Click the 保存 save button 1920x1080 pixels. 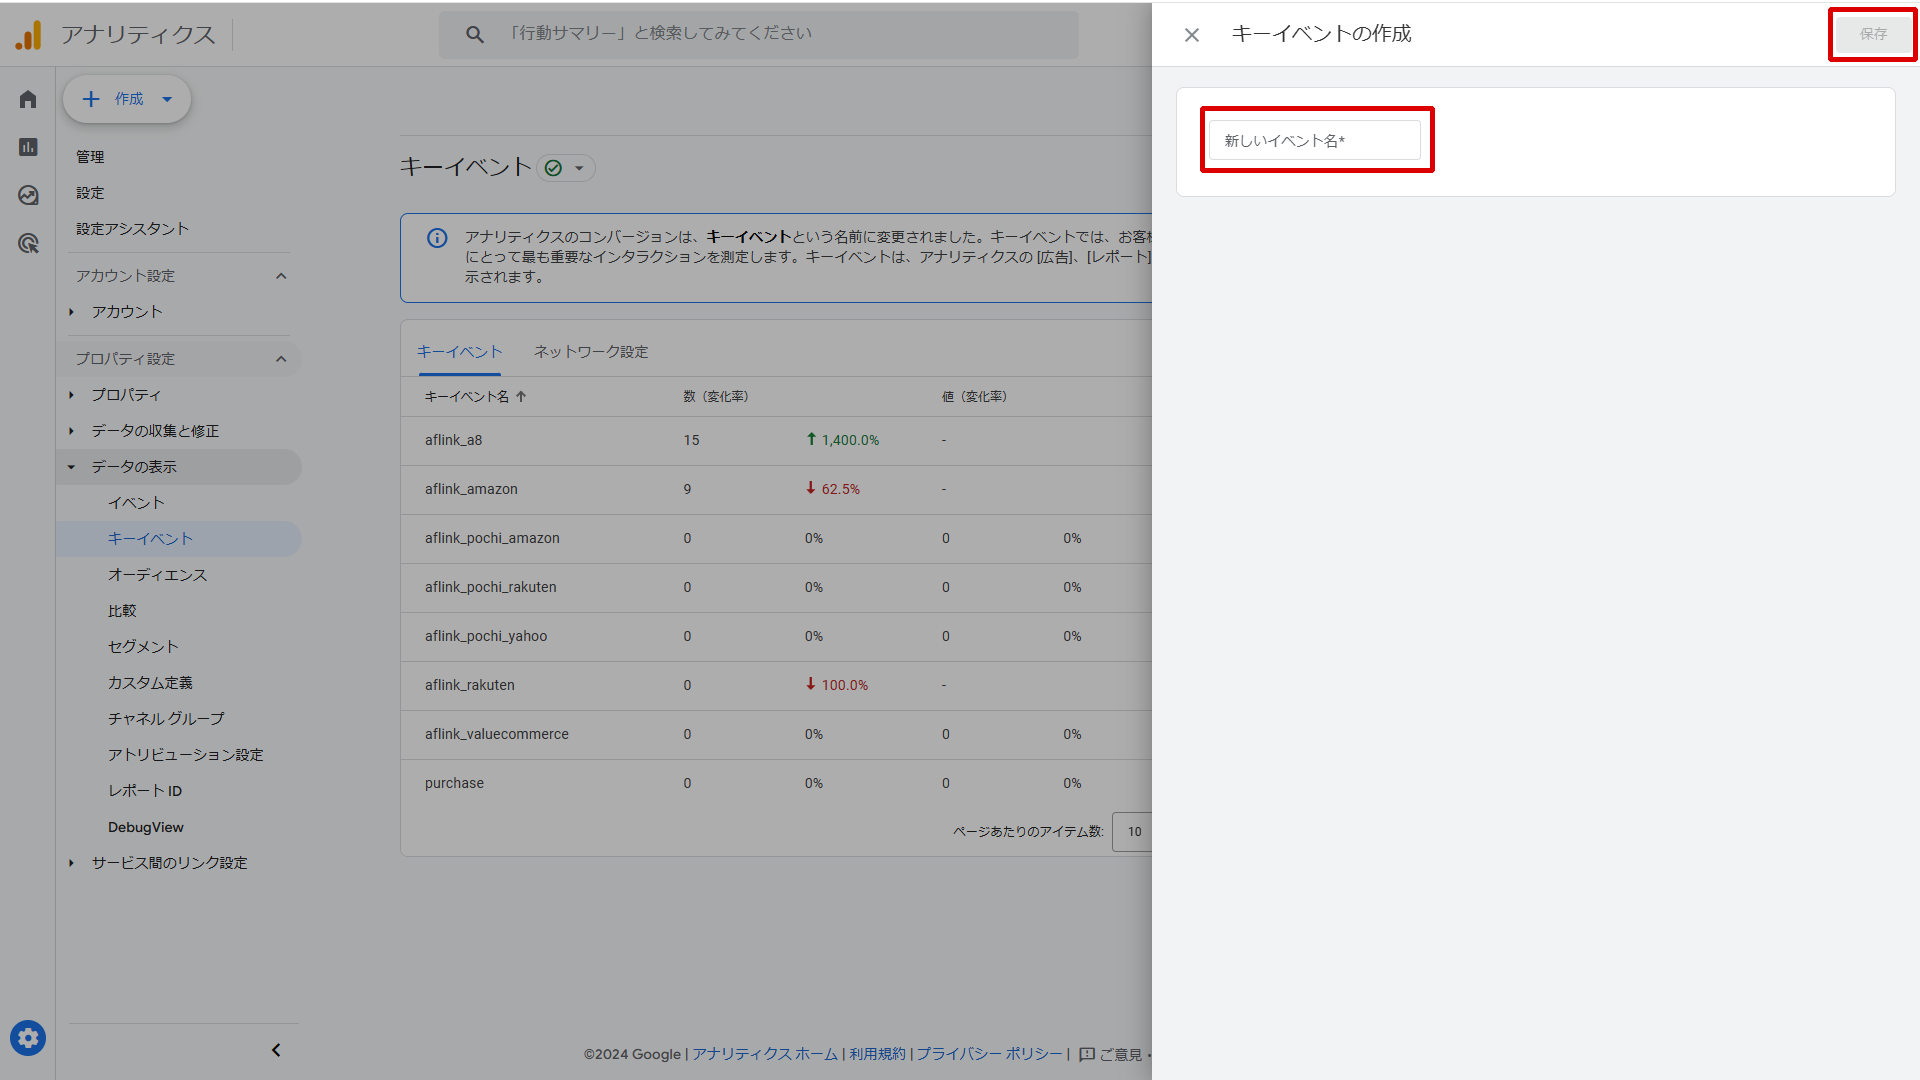(1872, 34)
